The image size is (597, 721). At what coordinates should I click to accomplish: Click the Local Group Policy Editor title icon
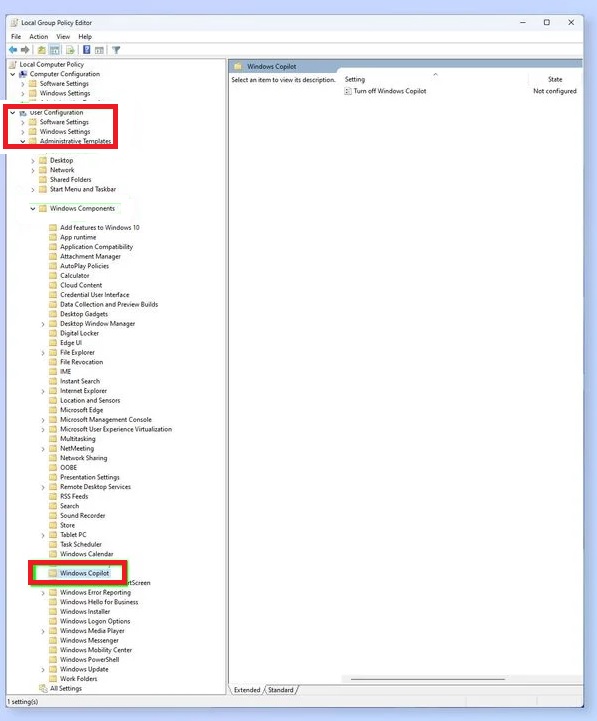14,23
